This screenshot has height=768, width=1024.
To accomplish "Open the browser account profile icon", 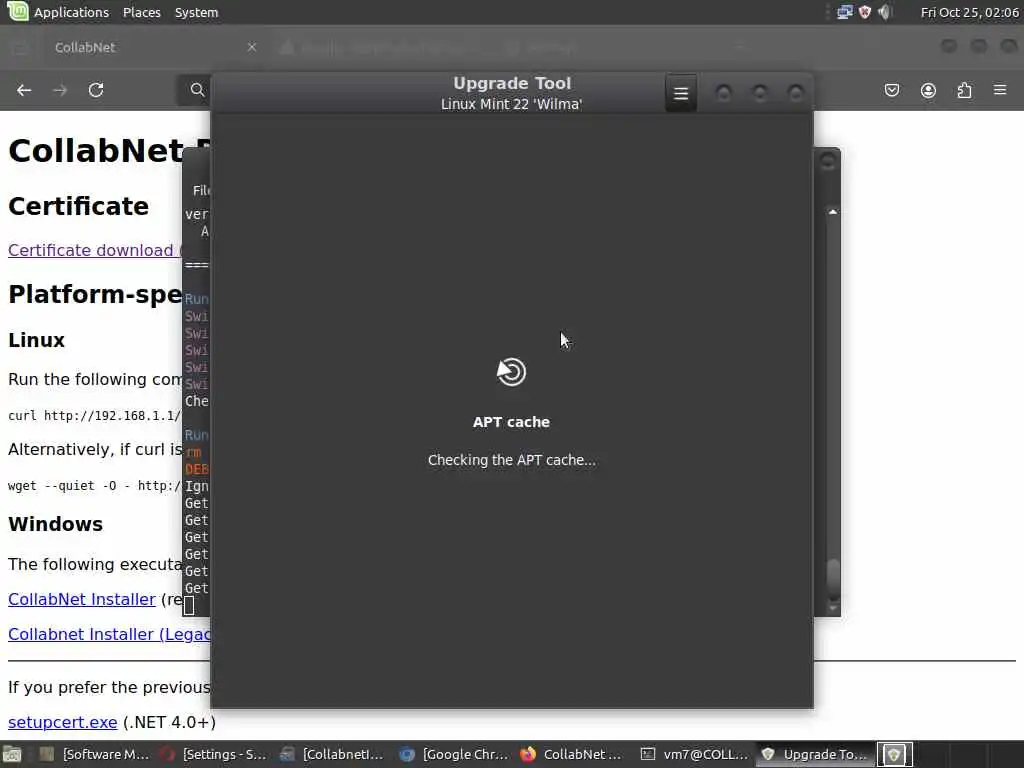I will click(x=928, y=90).
